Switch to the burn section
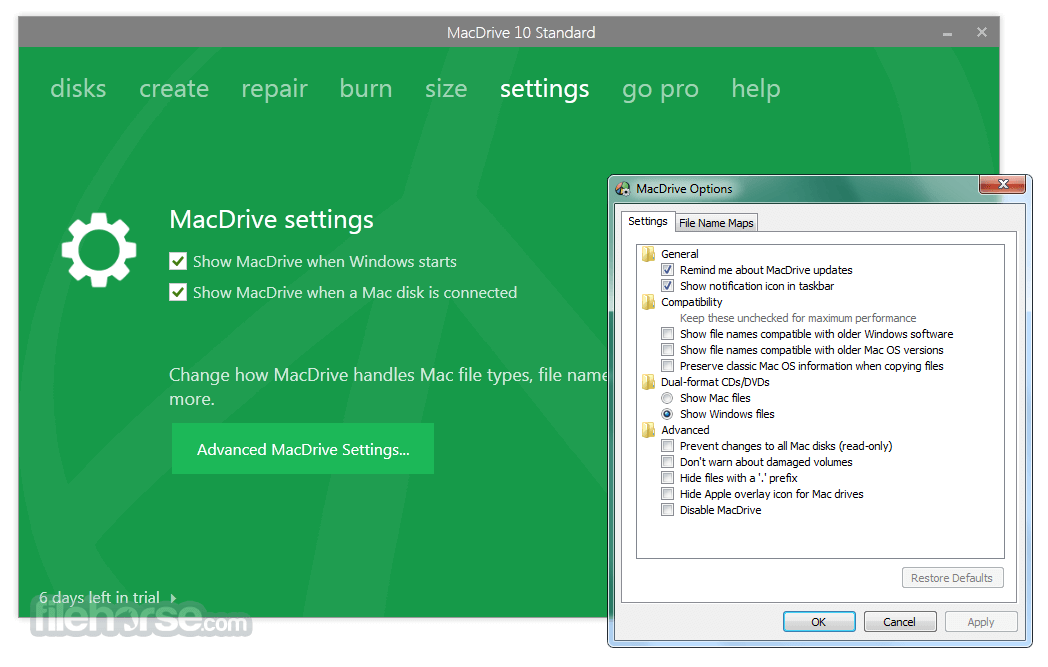The width and height of the screenshot is (1048, 667). (366, 88)
